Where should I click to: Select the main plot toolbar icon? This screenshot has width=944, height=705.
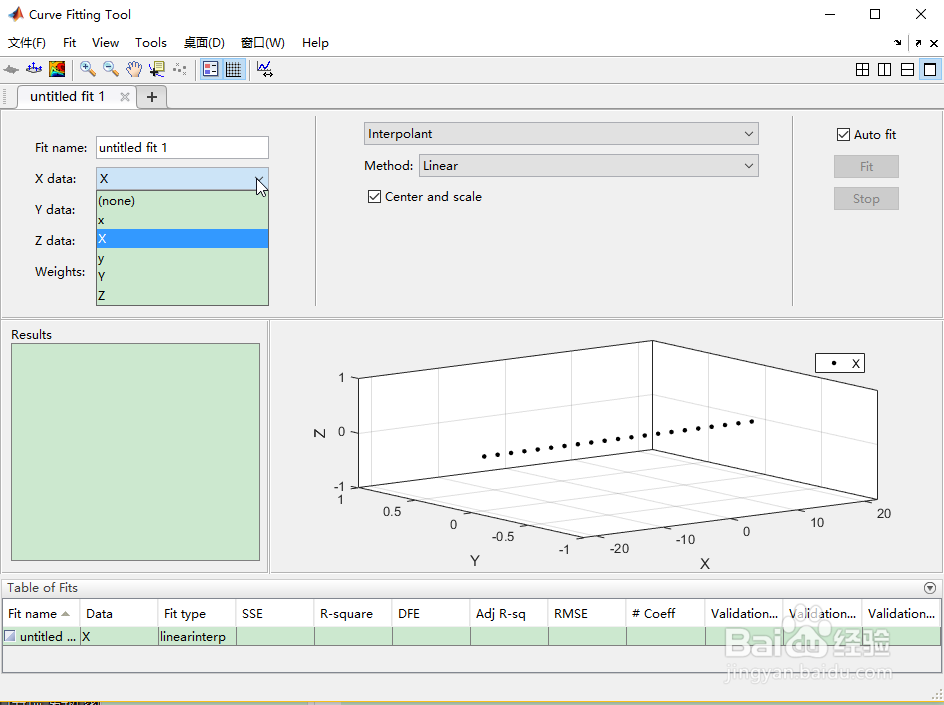11,69
